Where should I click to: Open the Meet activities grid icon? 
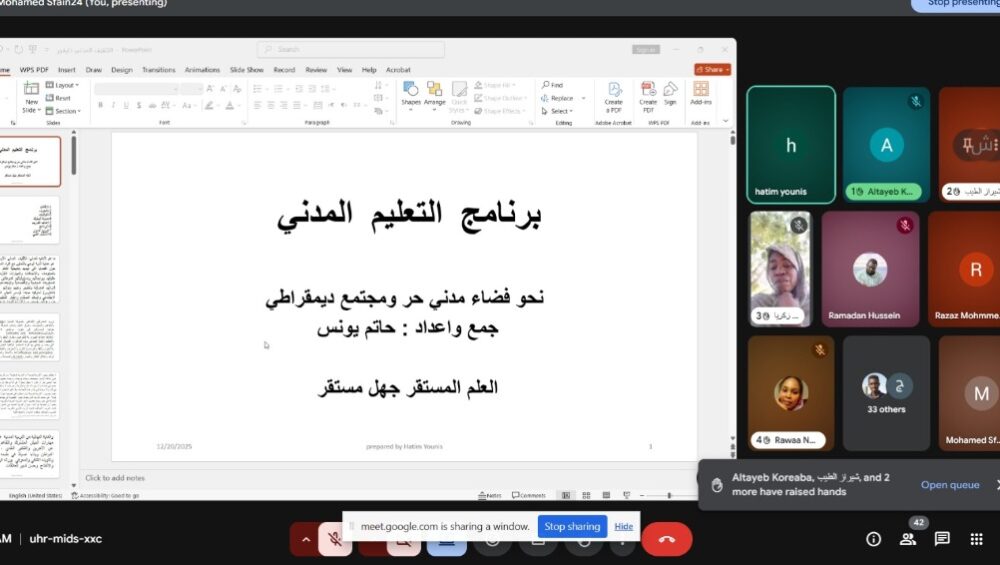[976, 539]
